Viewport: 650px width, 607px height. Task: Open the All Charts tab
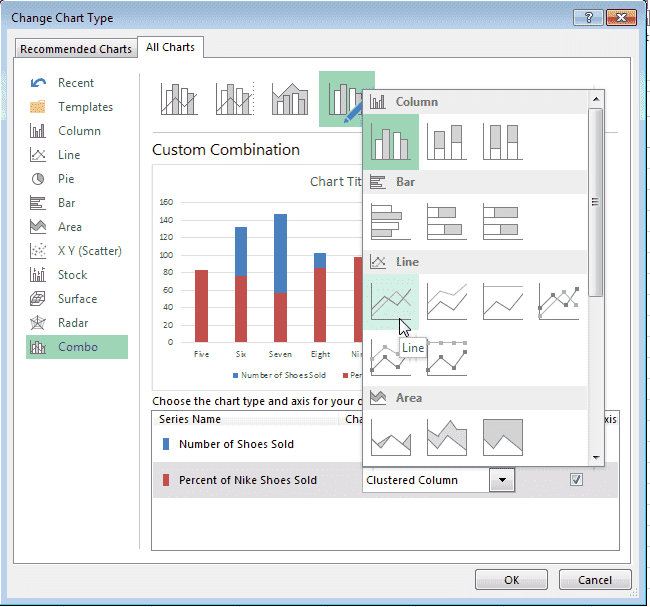click(x=171, y=47)
